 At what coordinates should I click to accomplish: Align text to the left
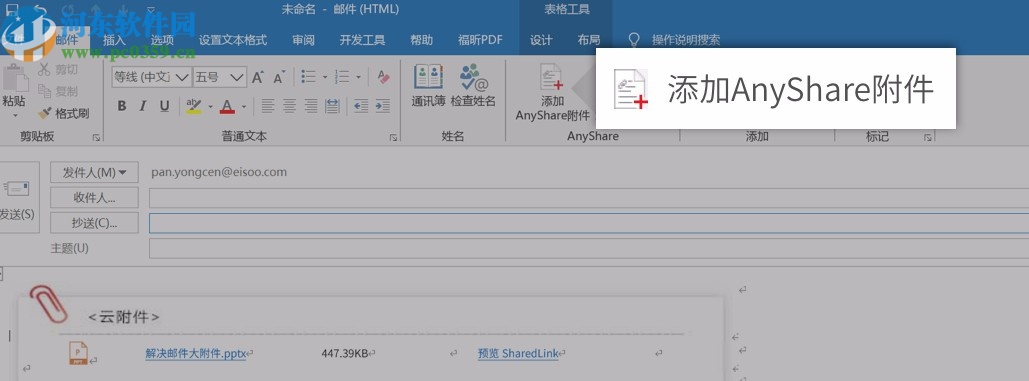[x=268, y=106]
